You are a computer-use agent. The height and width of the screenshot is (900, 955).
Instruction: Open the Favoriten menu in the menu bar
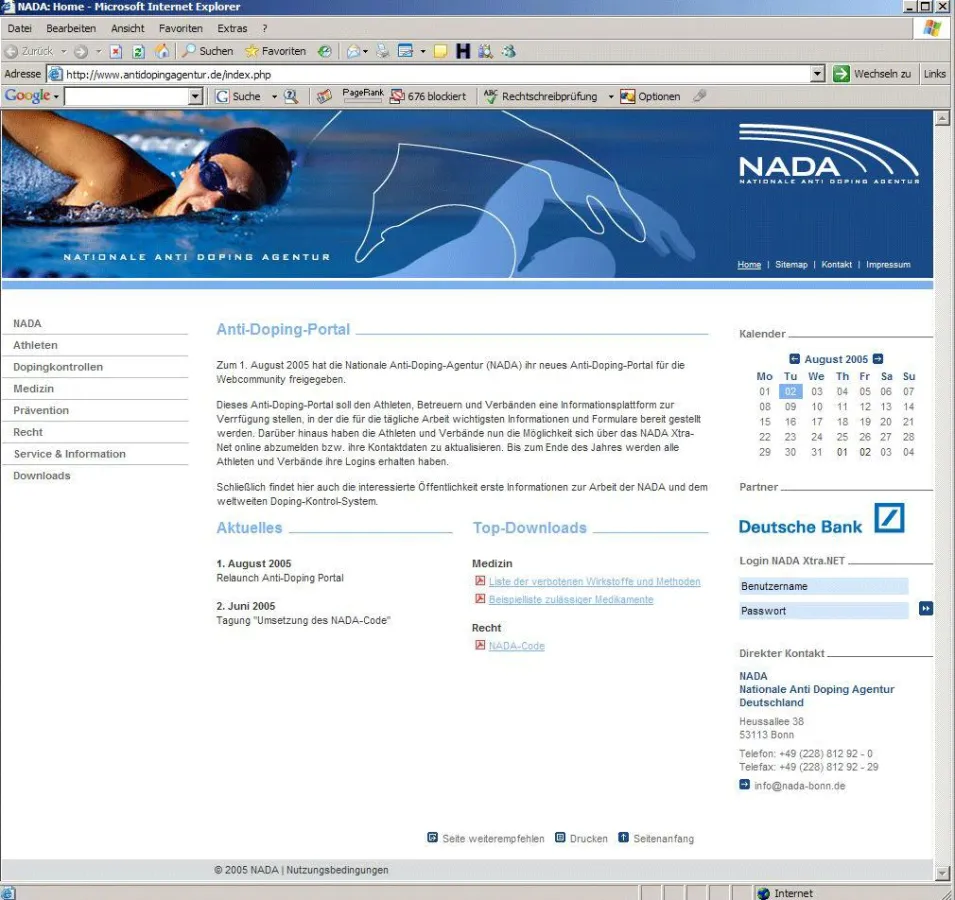(180, 28)
